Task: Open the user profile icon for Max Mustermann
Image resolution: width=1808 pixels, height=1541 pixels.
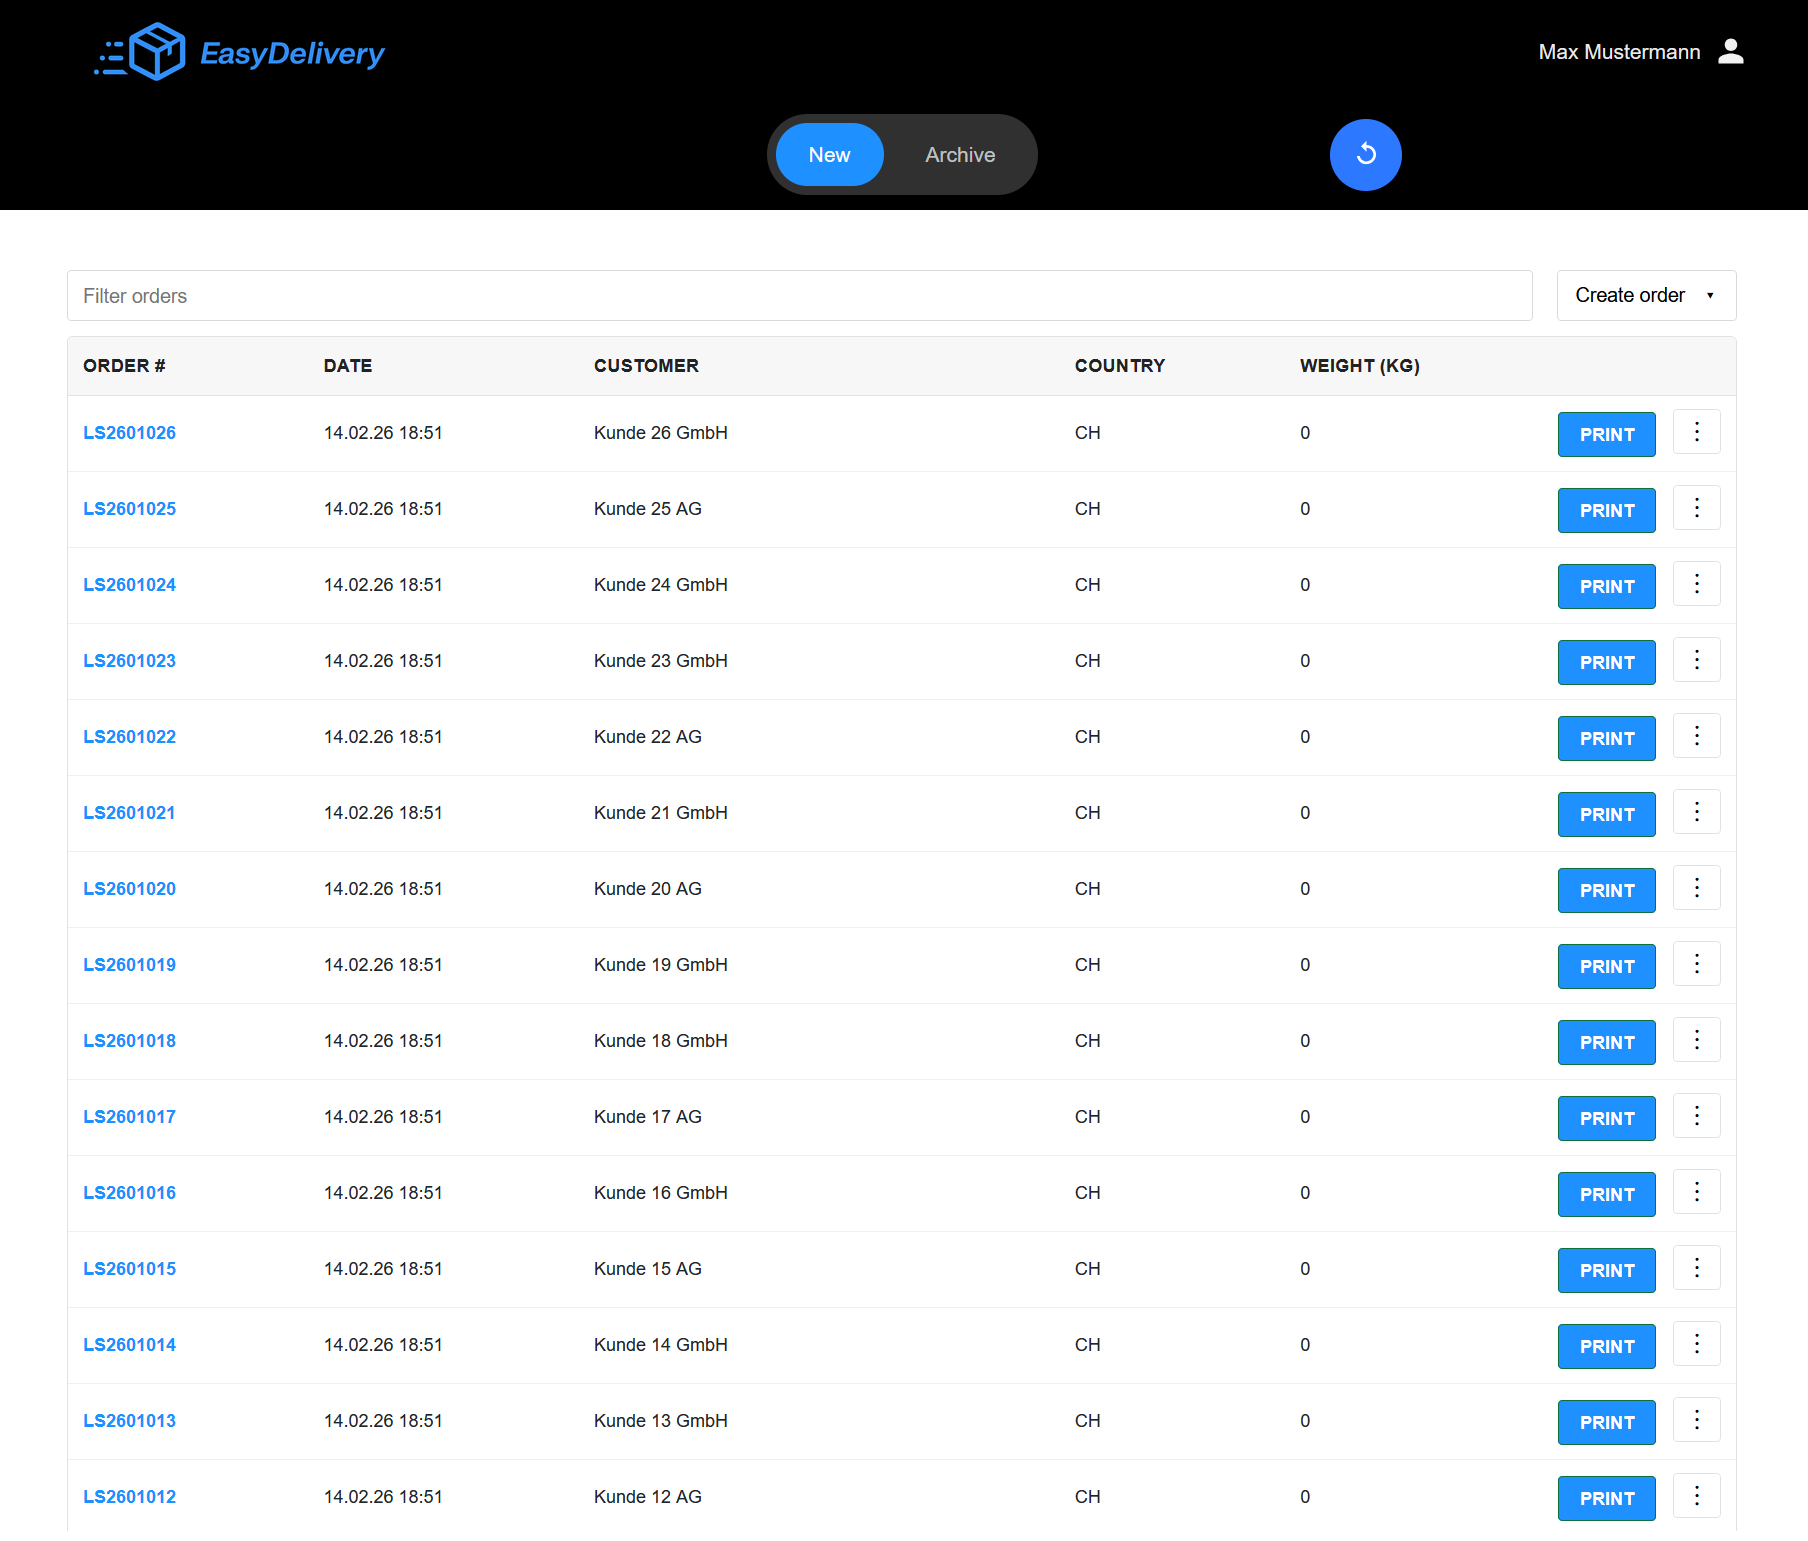Action: (x=1731, y=51)
